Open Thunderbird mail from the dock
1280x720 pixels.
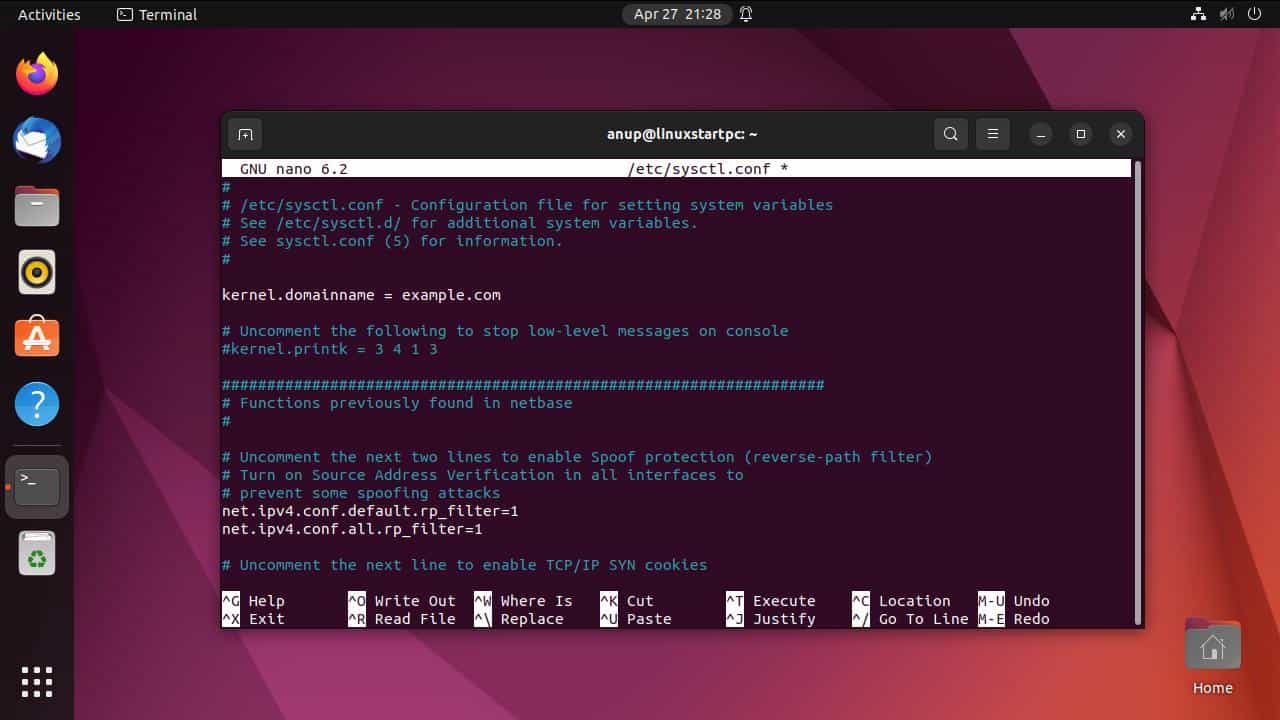click(x=36, y=140)
